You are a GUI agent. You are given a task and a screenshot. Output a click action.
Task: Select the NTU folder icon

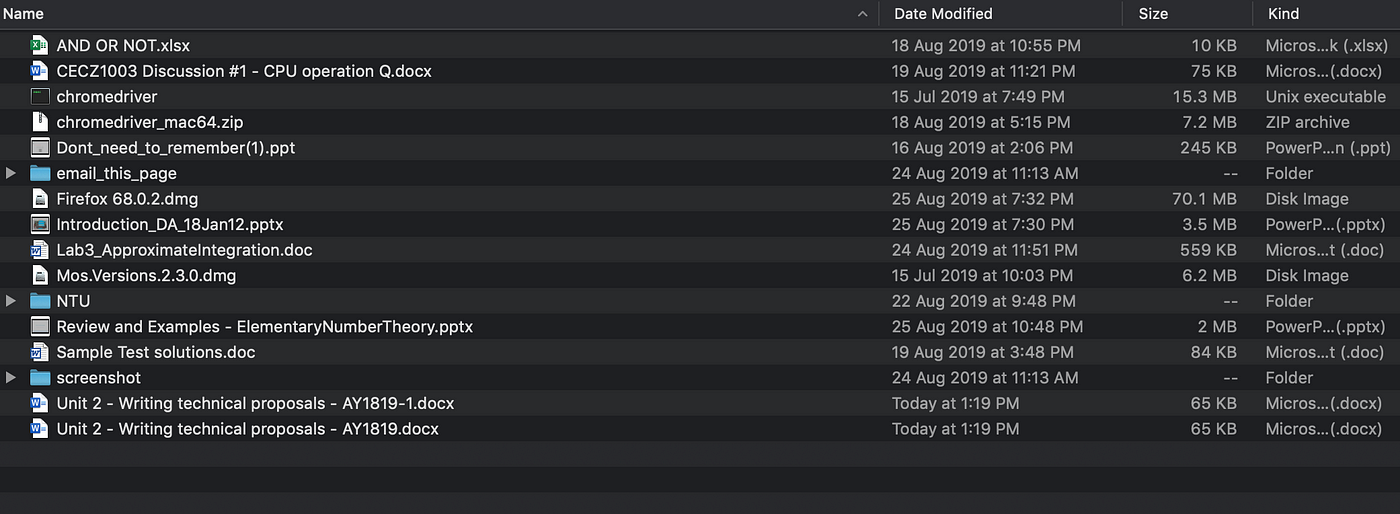39,301
